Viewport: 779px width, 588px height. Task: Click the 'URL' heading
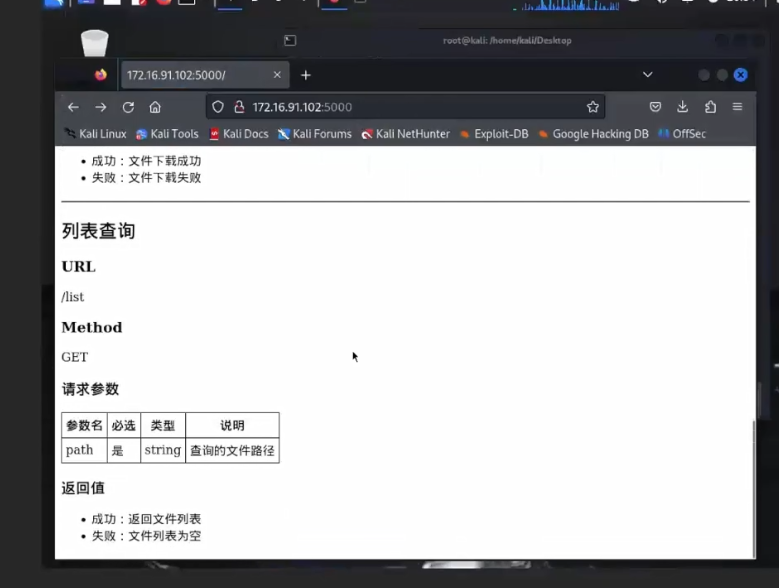pos(78,267)
